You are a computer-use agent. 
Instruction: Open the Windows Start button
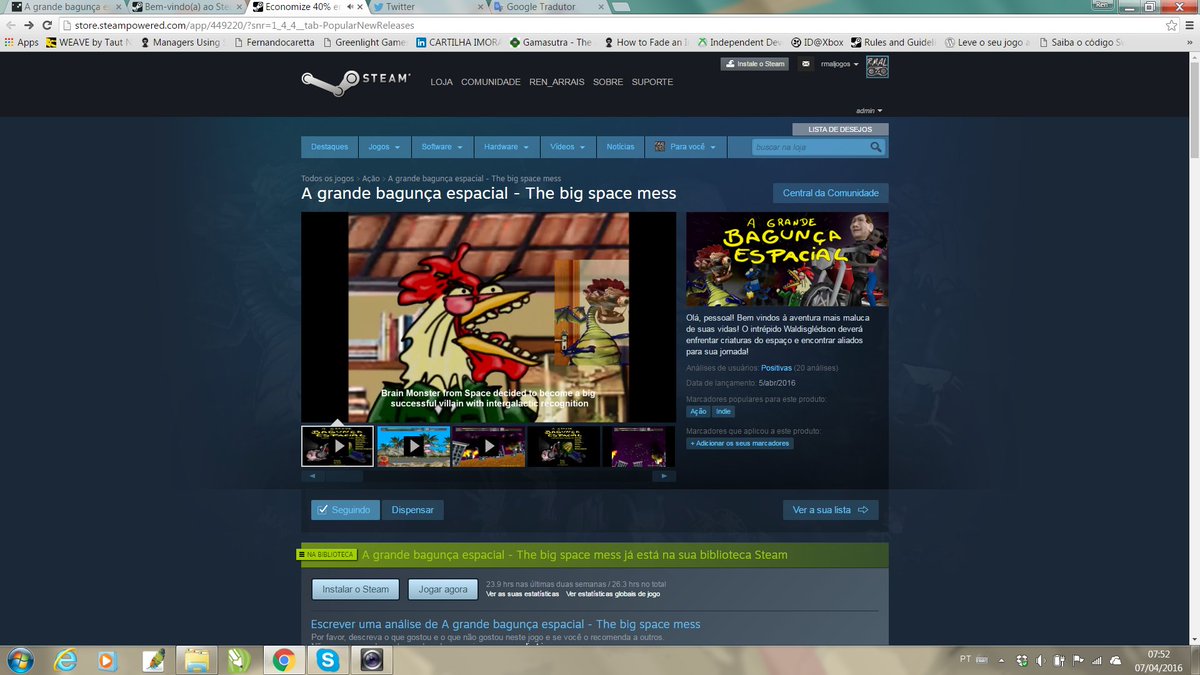(19, 660)
